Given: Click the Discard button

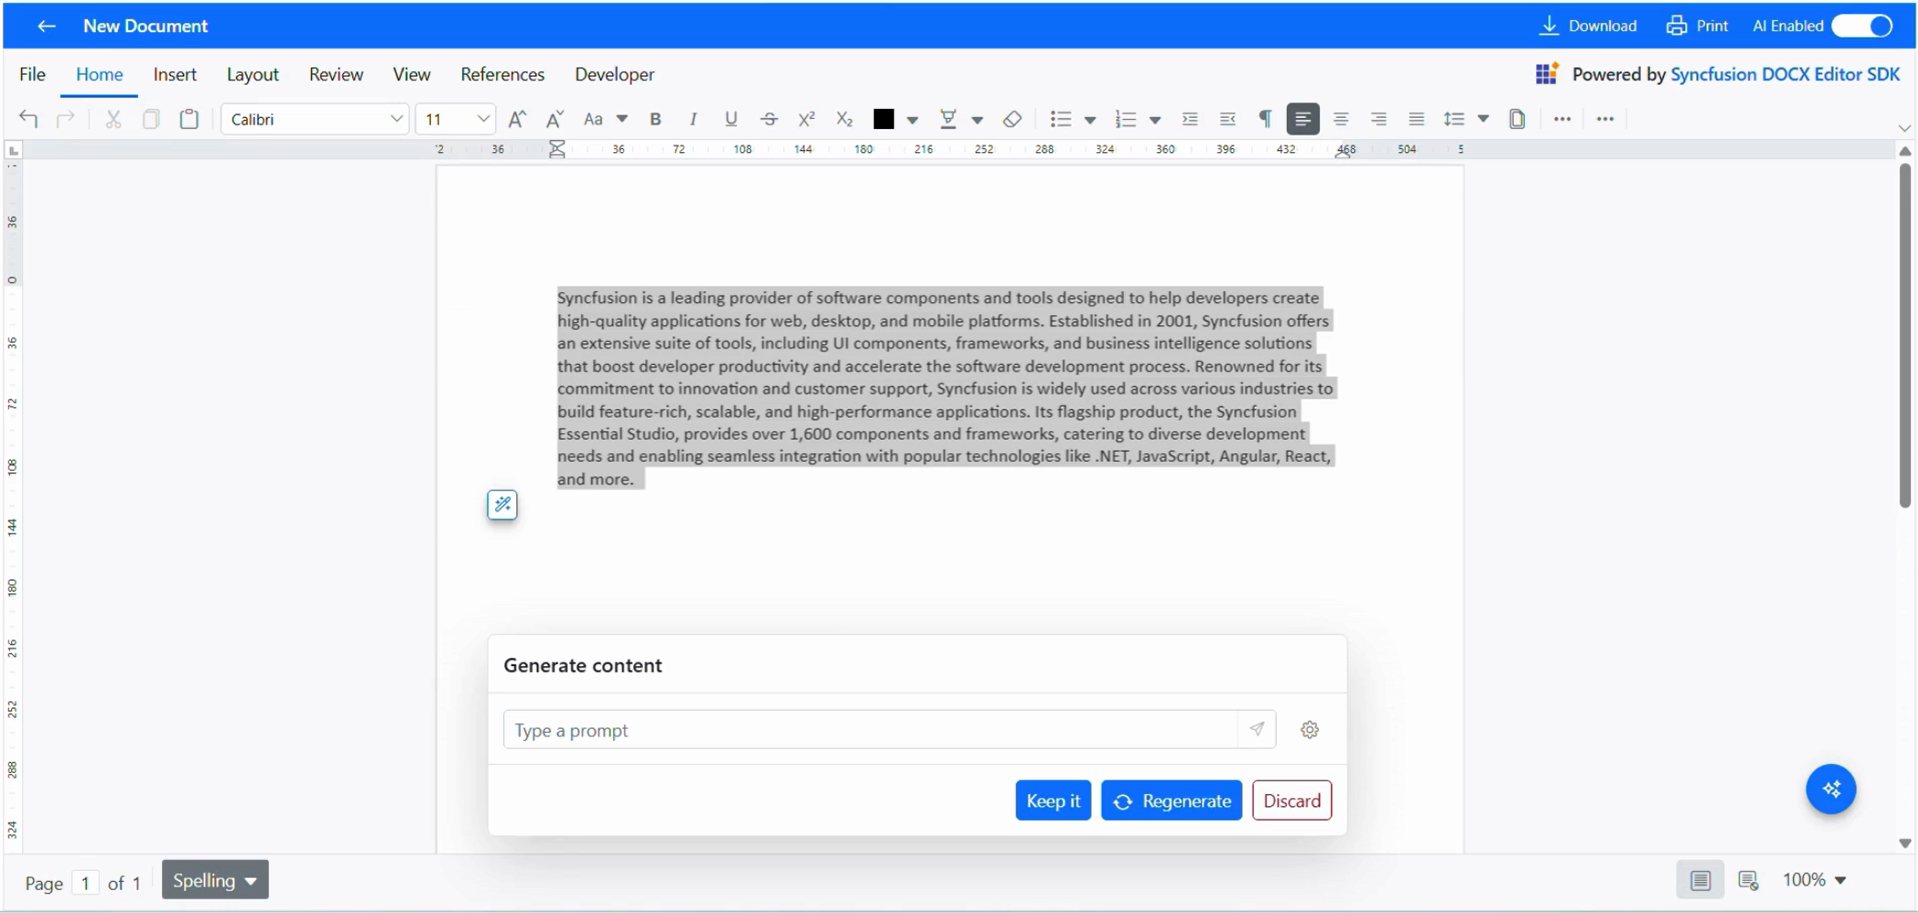Looking at the screenshot, I should pos(1291,801).
